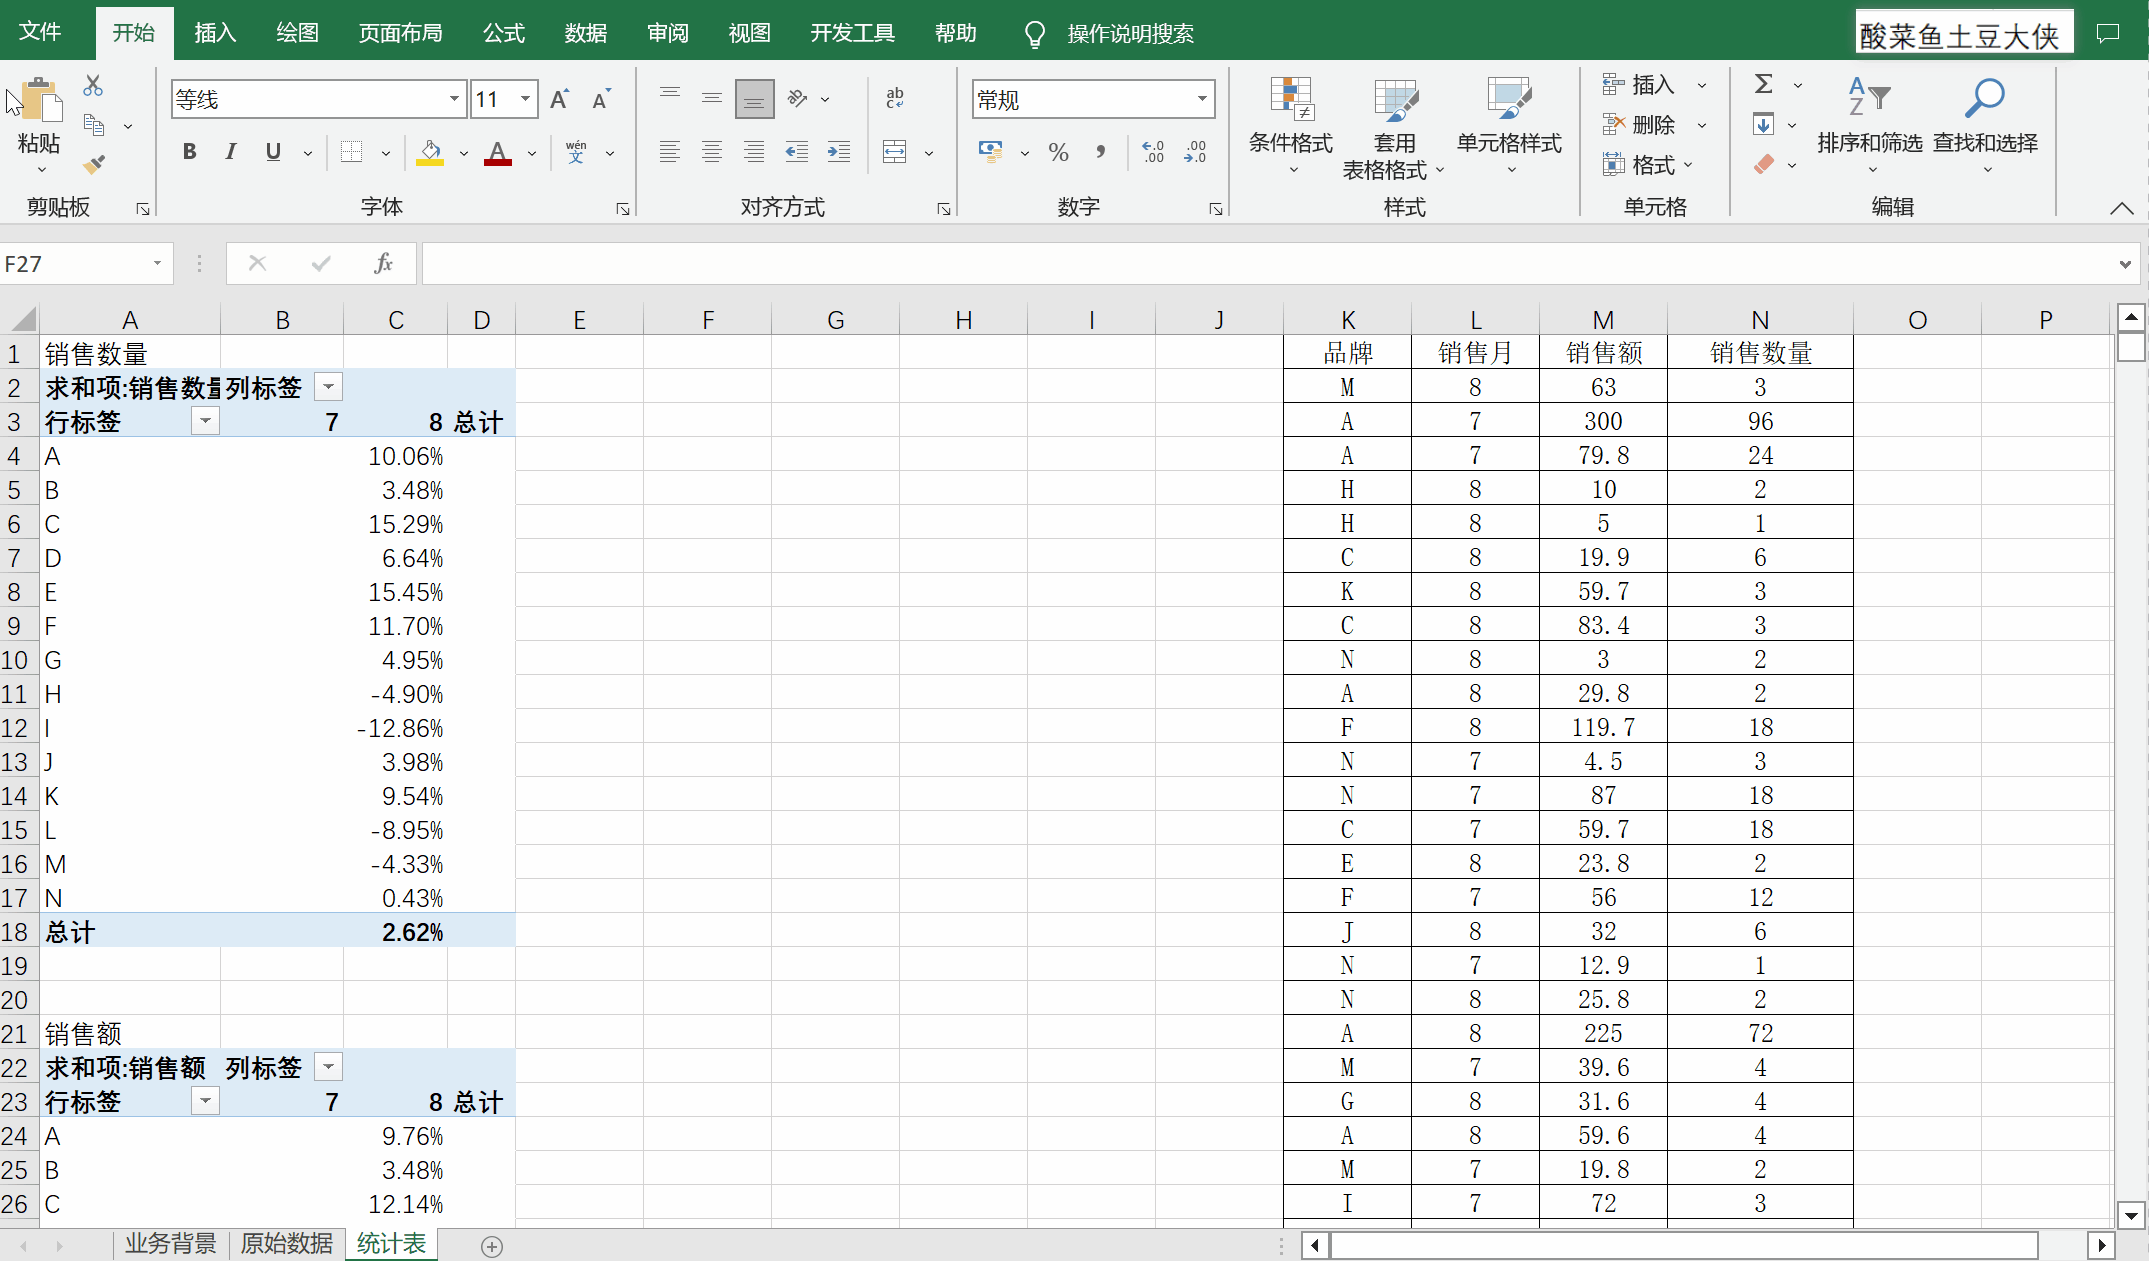Open Conditional Formatting (条件格式) icon
2149x1261 pixels.
1290,100
